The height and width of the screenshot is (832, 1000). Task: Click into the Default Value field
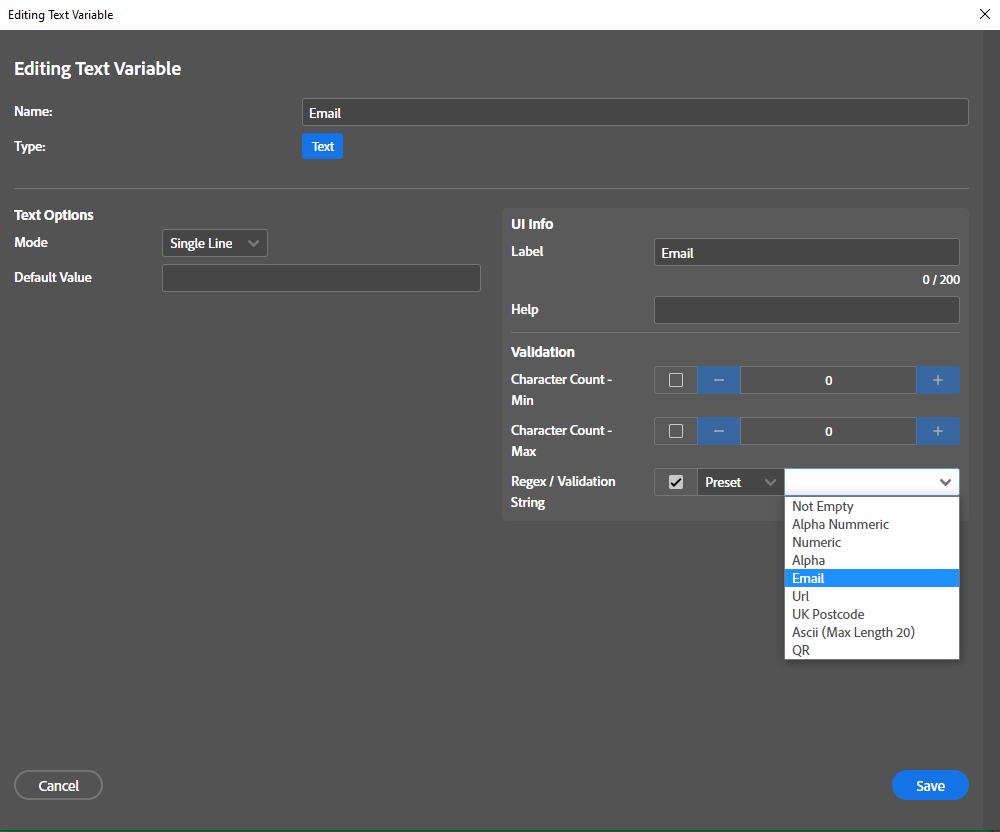321,278
